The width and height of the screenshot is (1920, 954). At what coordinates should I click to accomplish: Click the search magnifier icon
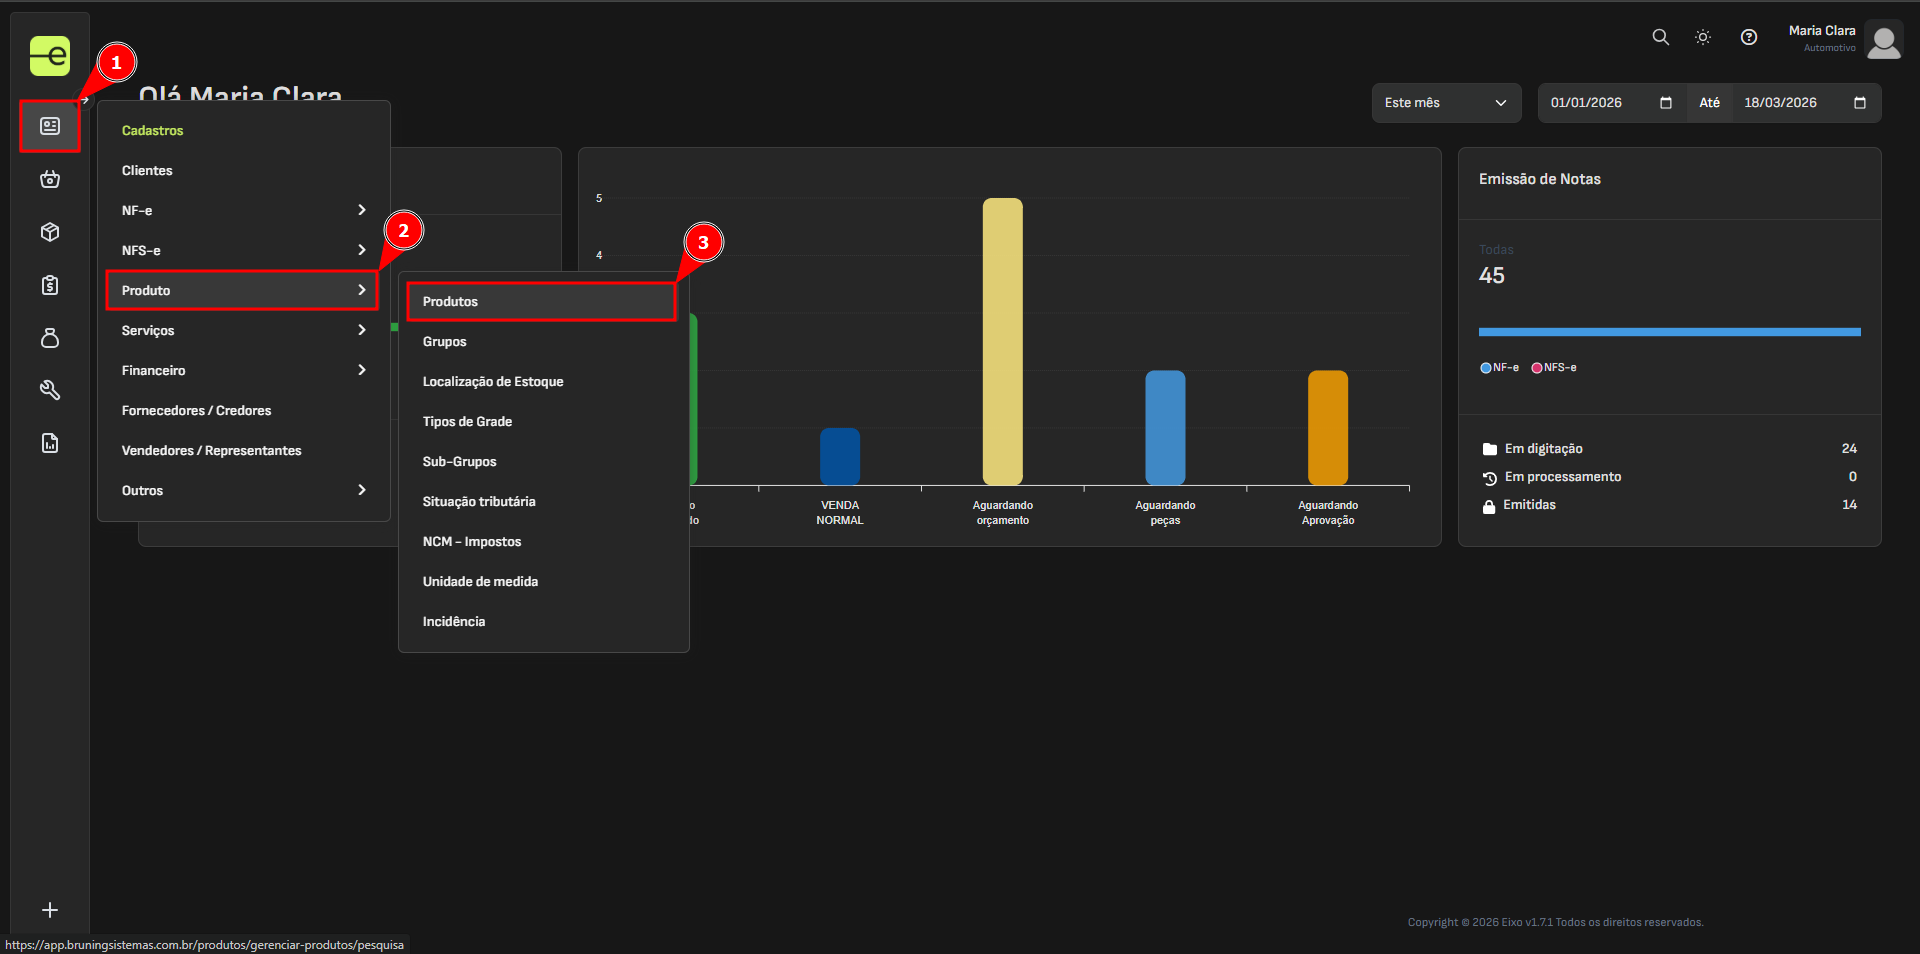[x=1660, y=37]
